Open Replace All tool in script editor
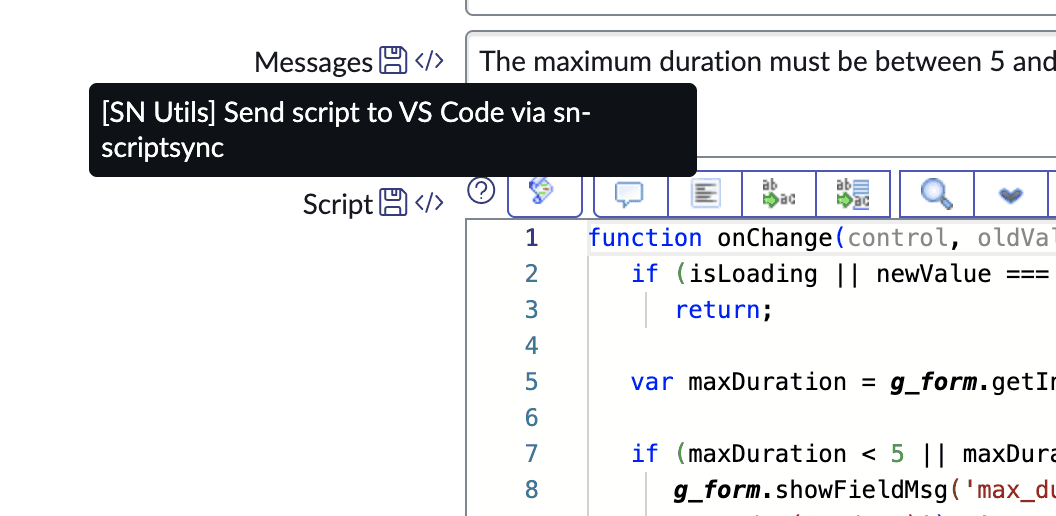Viewport: 1056px width, 516px height. pyautogui.click(x=853, y=194)
